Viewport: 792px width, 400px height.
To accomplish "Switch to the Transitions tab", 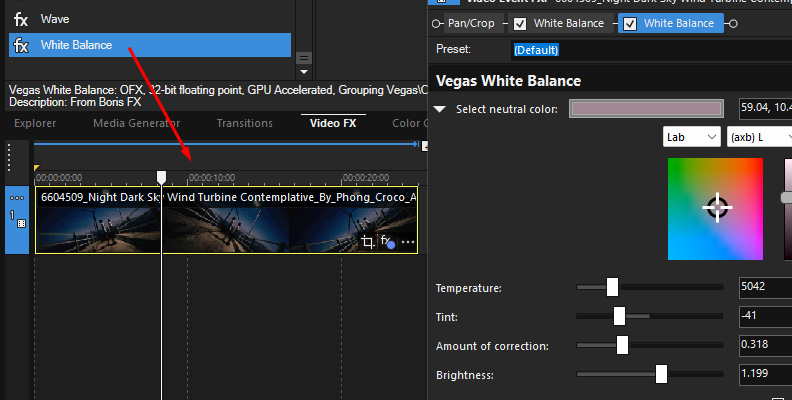I will pos(244,123).
